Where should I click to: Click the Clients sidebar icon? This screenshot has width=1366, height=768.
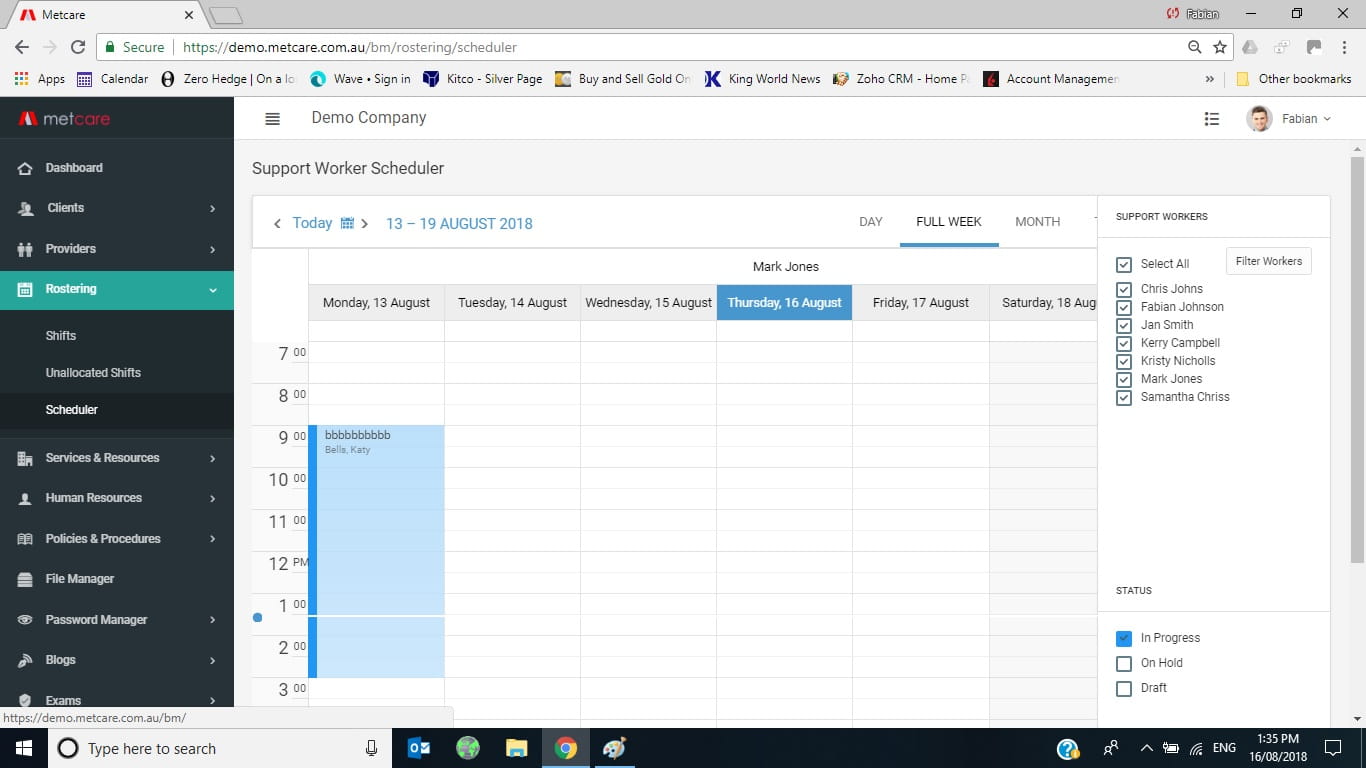25,208
